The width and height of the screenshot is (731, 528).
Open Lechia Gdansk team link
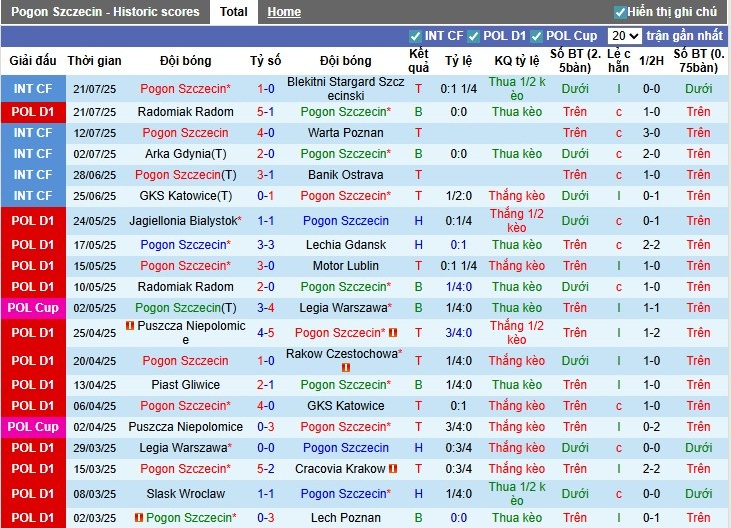(346, 245)
